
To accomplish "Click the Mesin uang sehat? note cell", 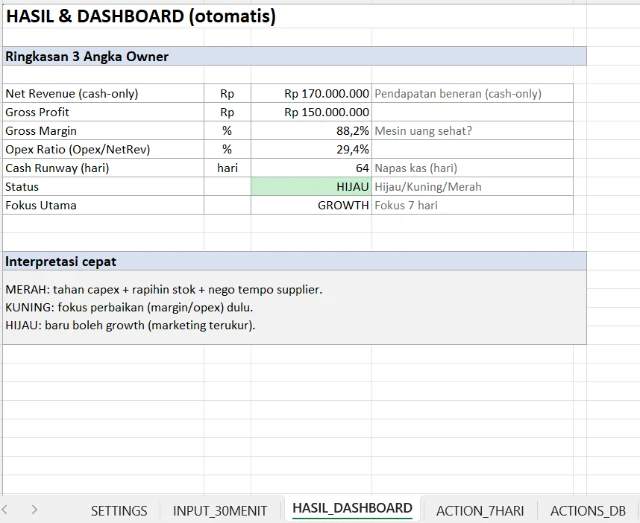I will tap(424, 131).
